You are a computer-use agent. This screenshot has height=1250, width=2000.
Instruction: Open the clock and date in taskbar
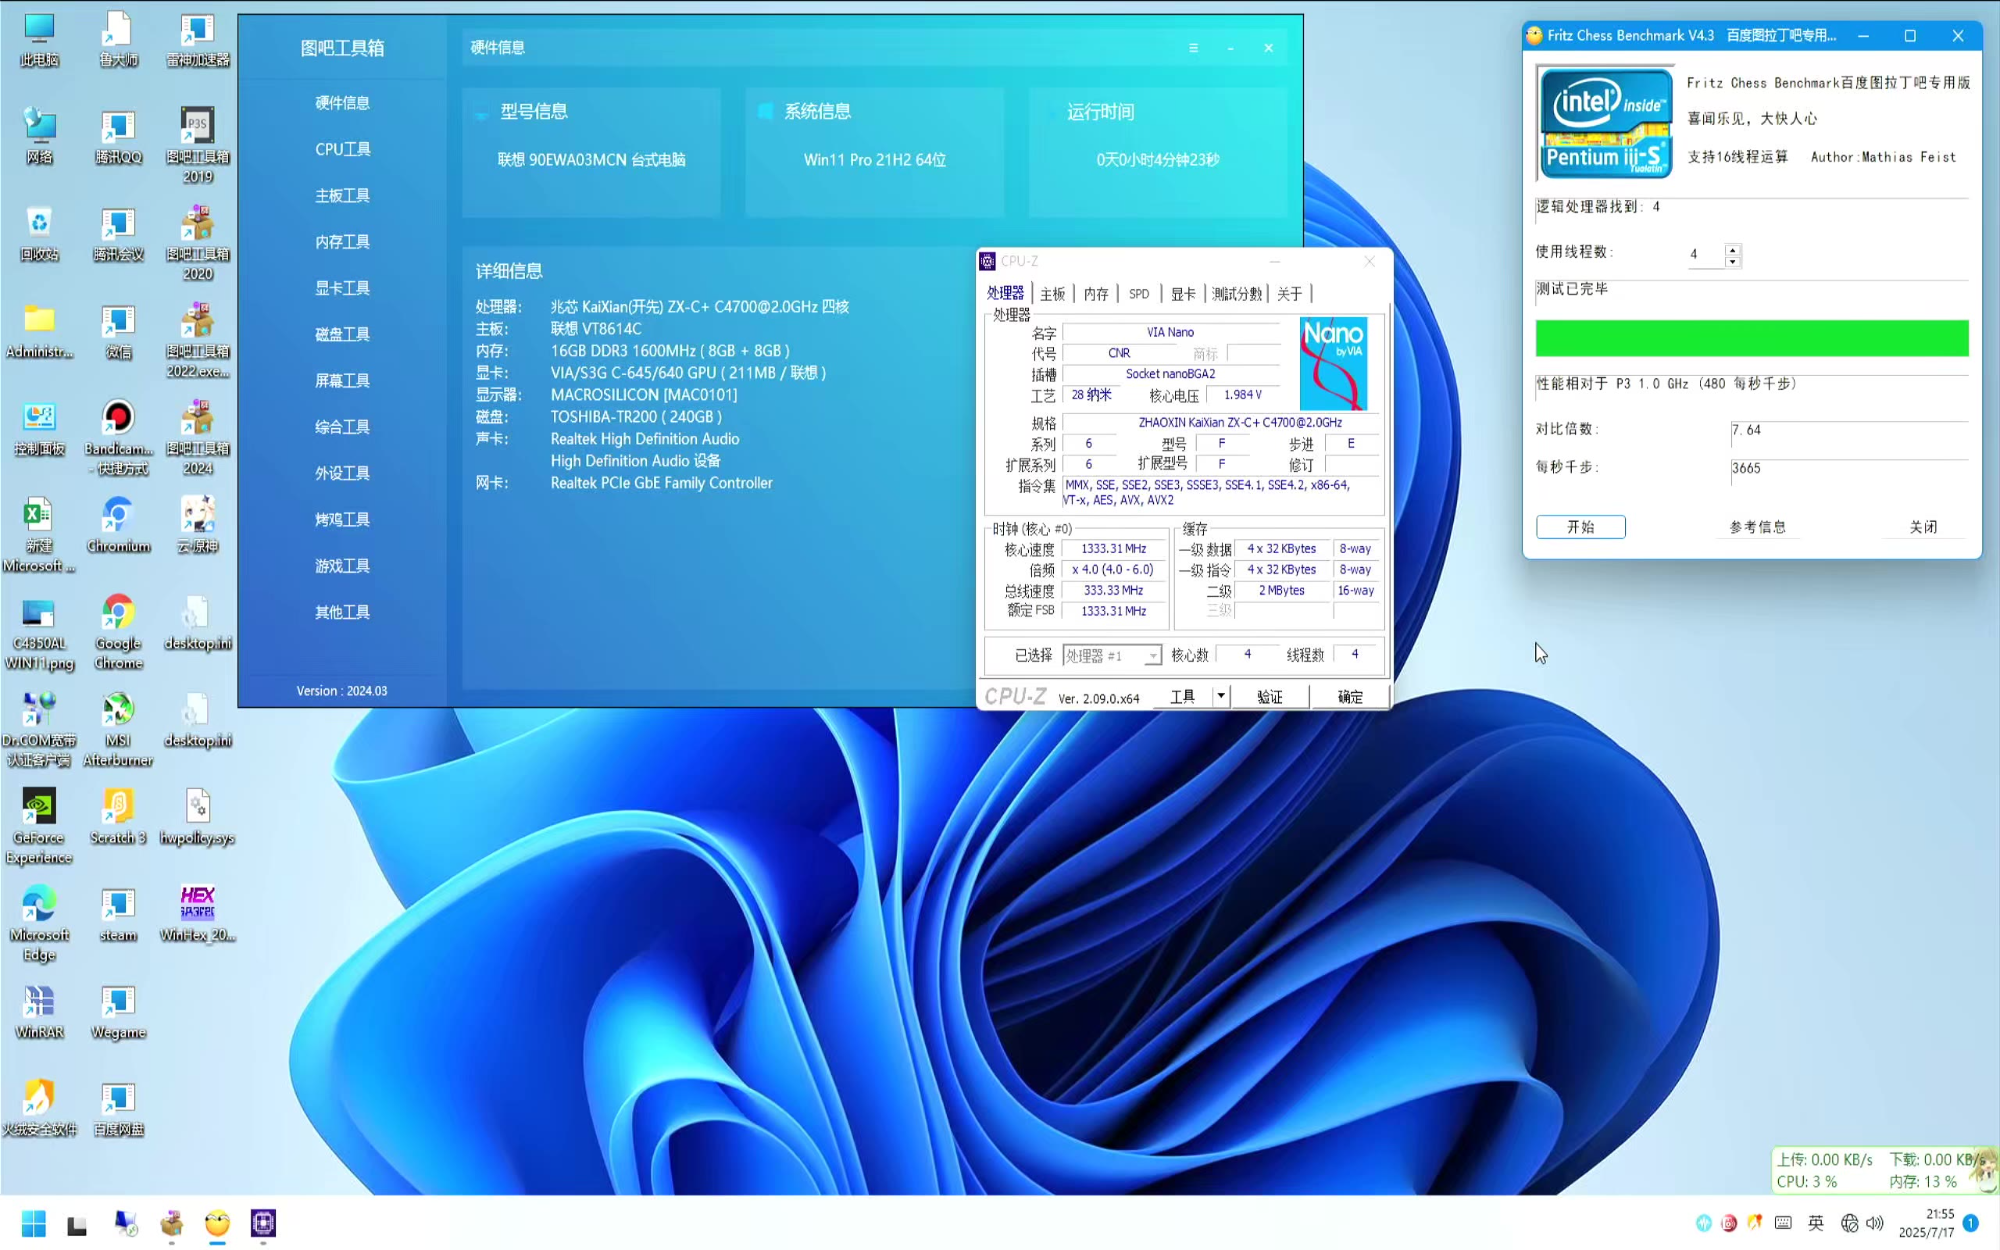[x=1926, y=1223]
